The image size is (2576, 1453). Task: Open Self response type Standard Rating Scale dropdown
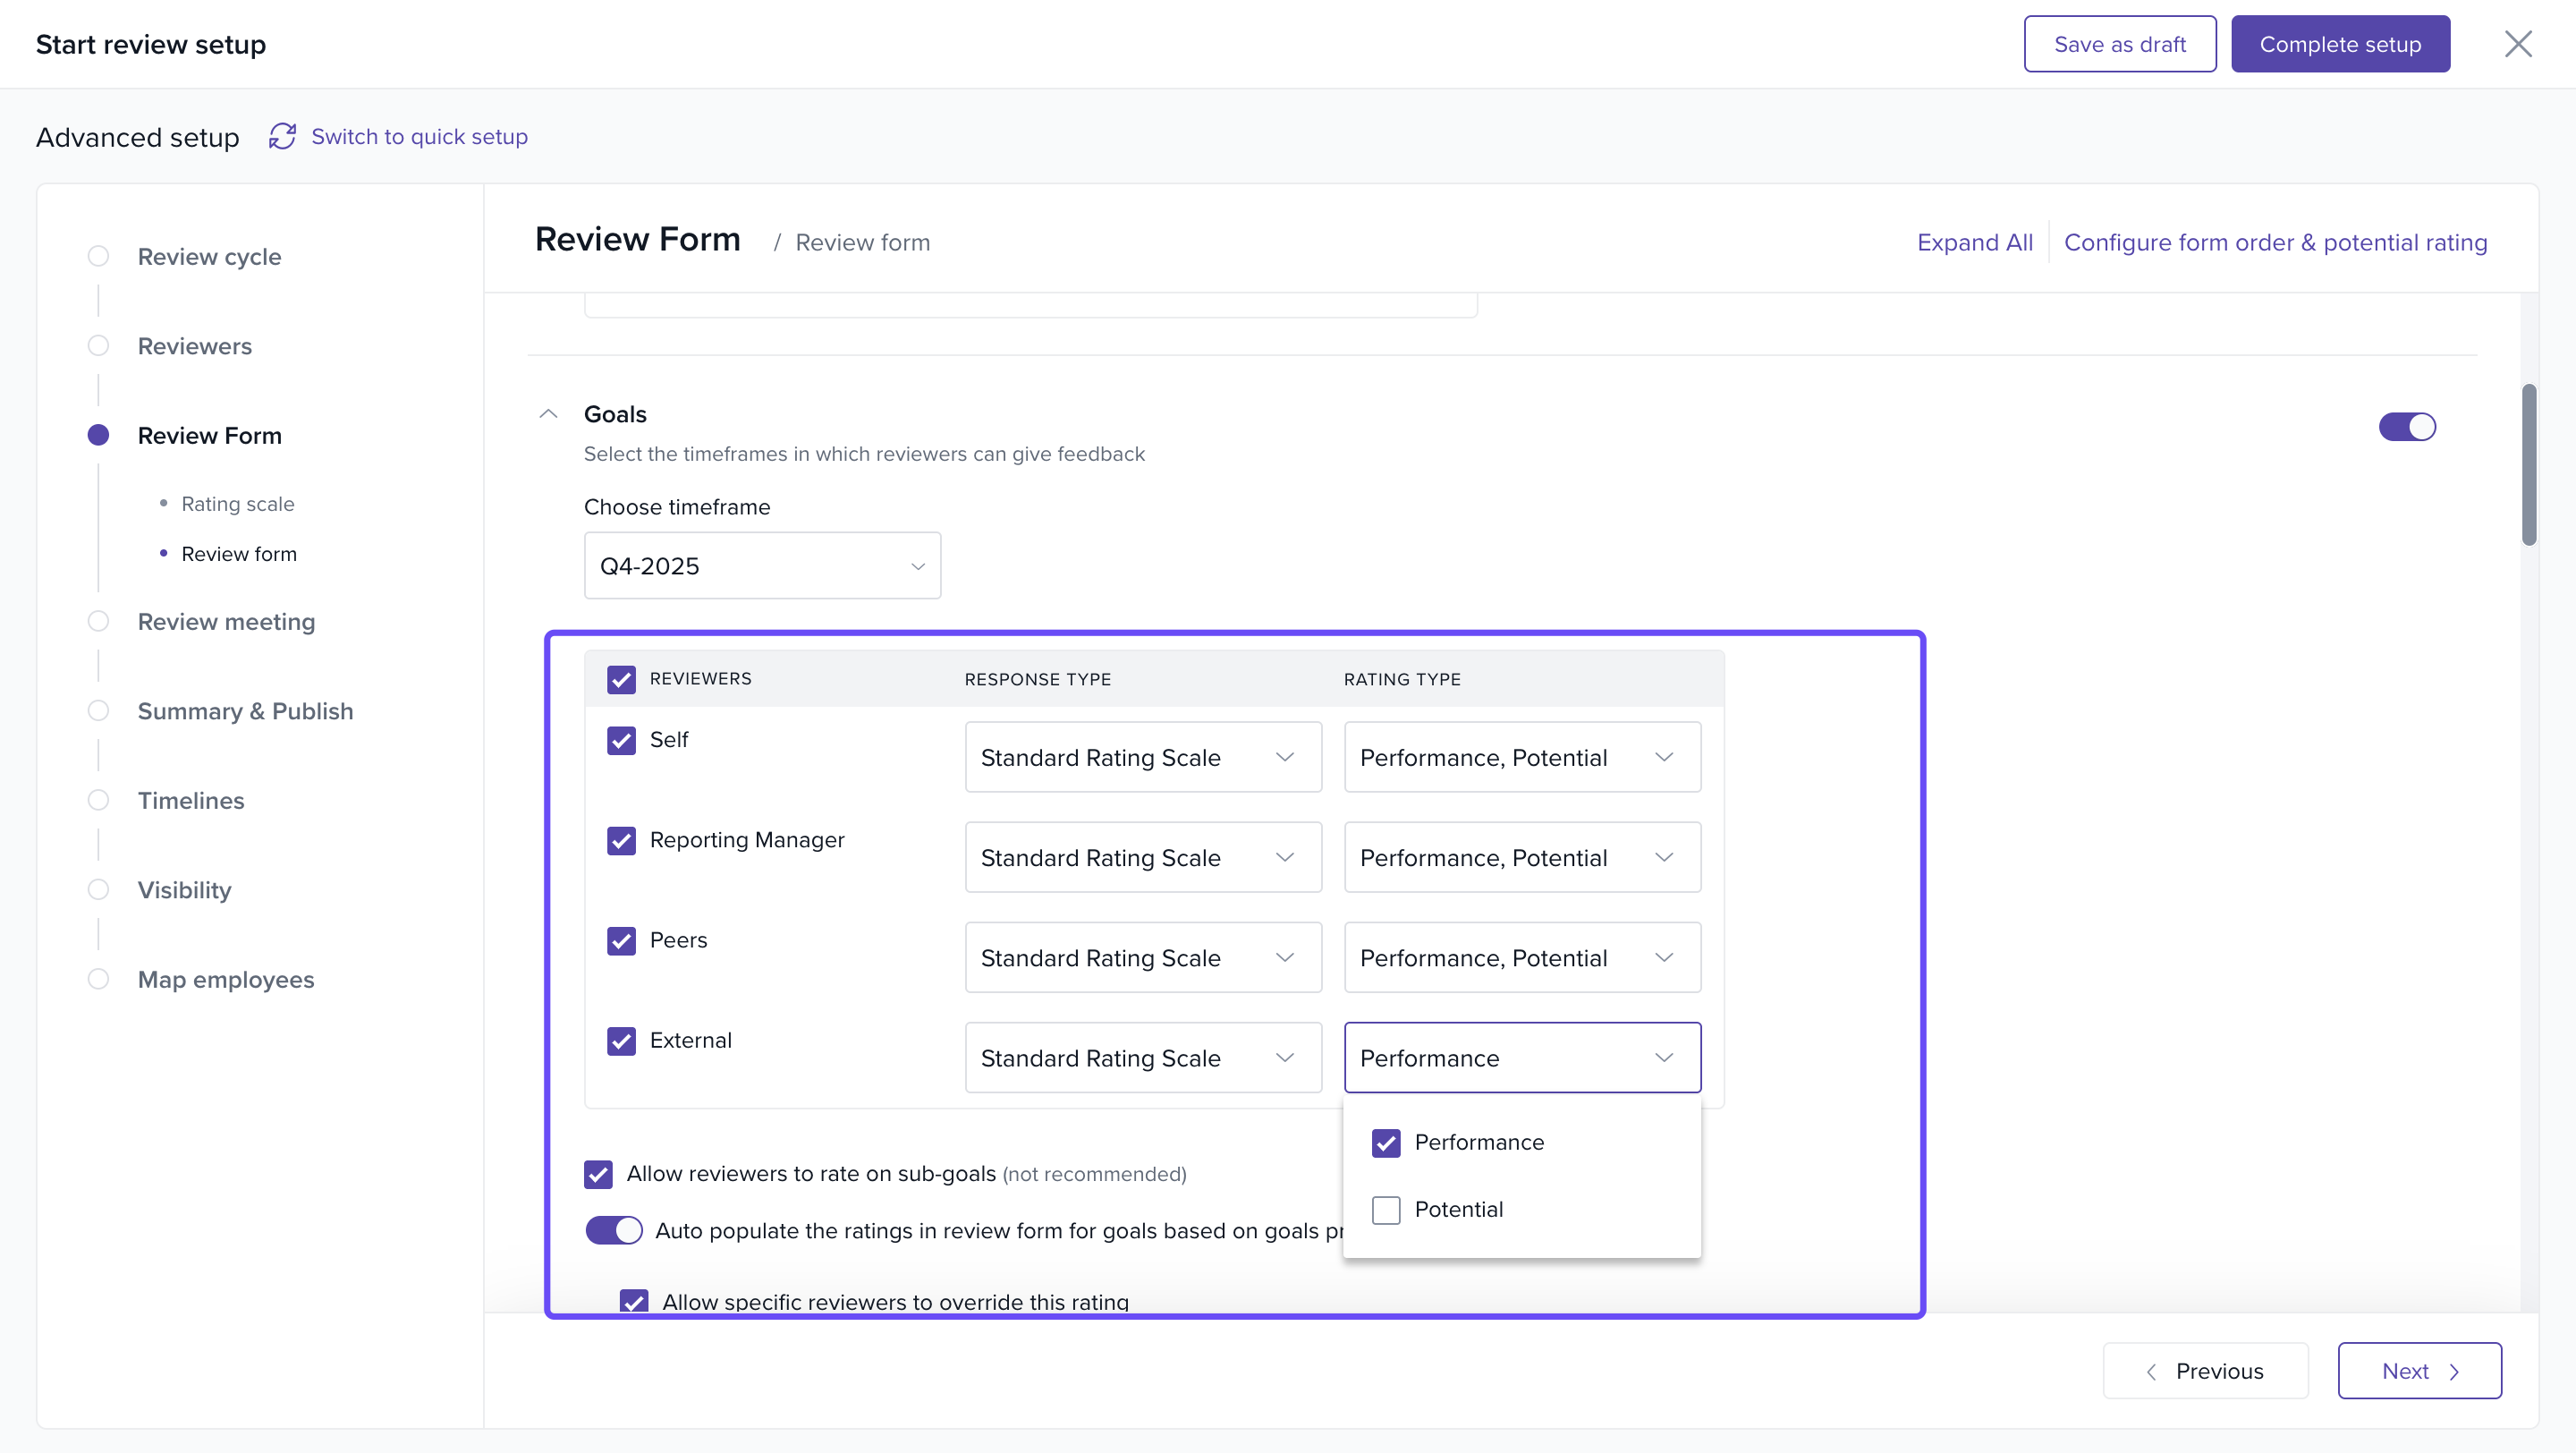click(x=1142, y=757)
